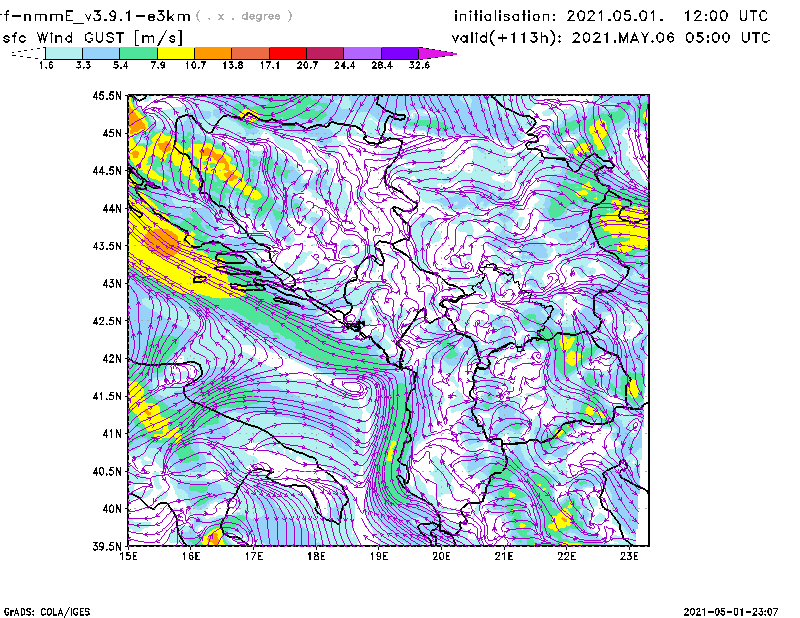Viewport: 800px width, 618px height.
Task: Click the "43.5N" latitude label
Action: click(107, 246)
